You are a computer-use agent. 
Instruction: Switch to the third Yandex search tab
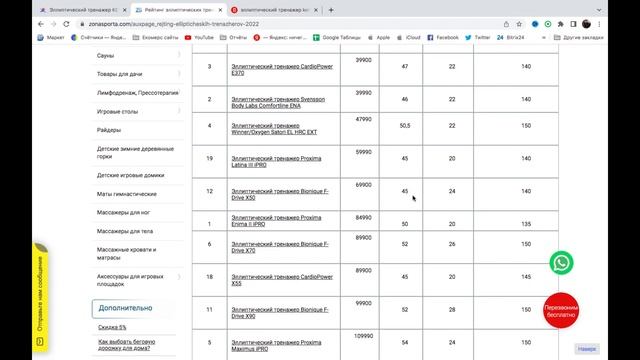274,10
